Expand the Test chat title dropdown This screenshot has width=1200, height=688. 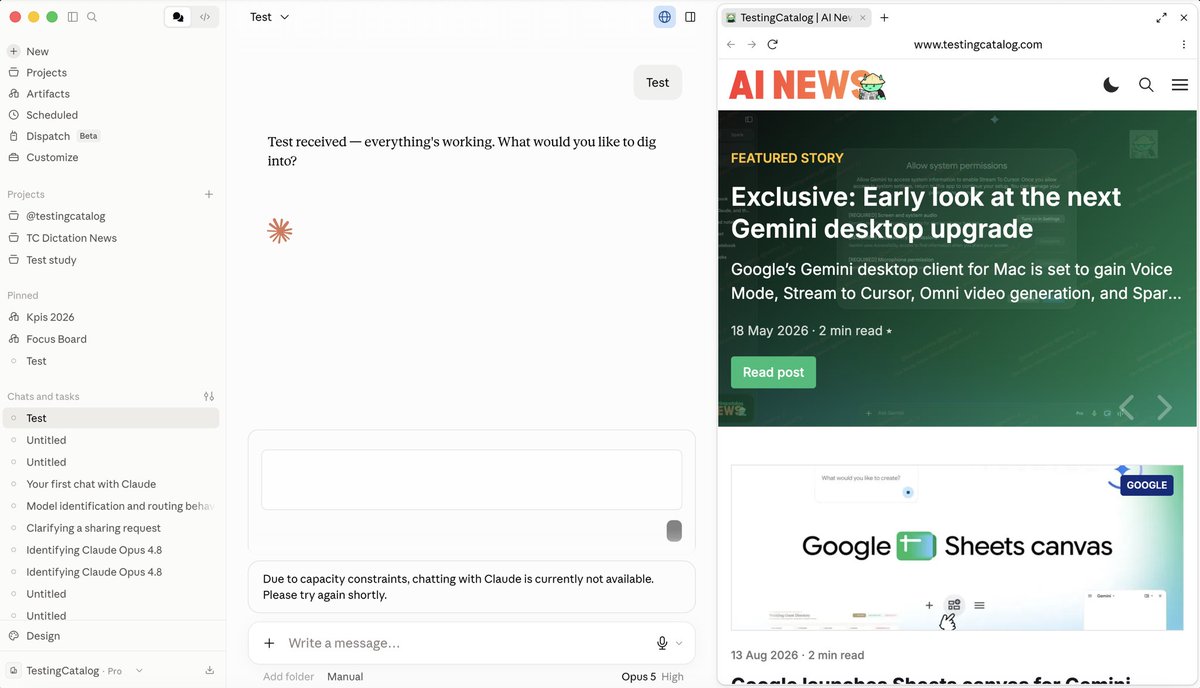(270, 17)
